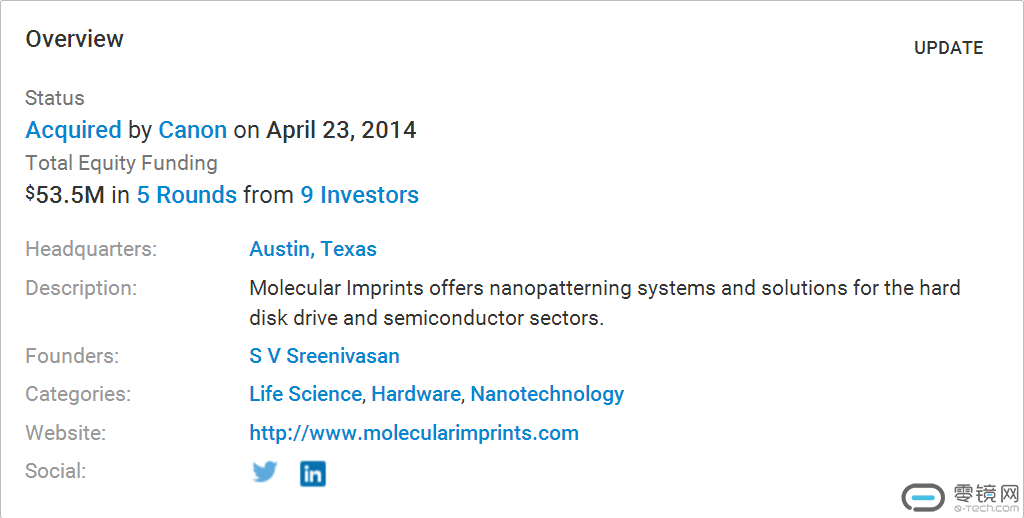Image resolution: width=1024 pixels, height=518 pixels.
Task: Click the Total Equity Funding label
Action: pyautogui.click(x=121, y=163)
